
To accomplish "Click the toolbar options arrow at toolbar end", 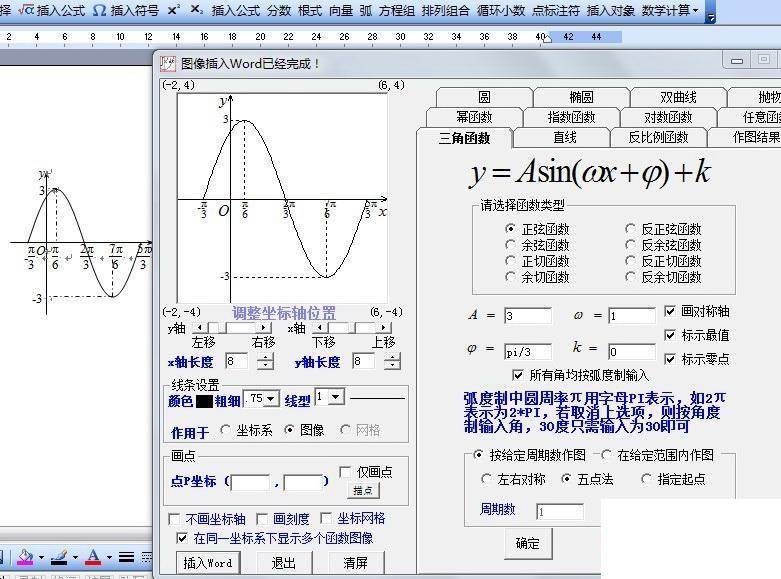I will coord(711,17).
